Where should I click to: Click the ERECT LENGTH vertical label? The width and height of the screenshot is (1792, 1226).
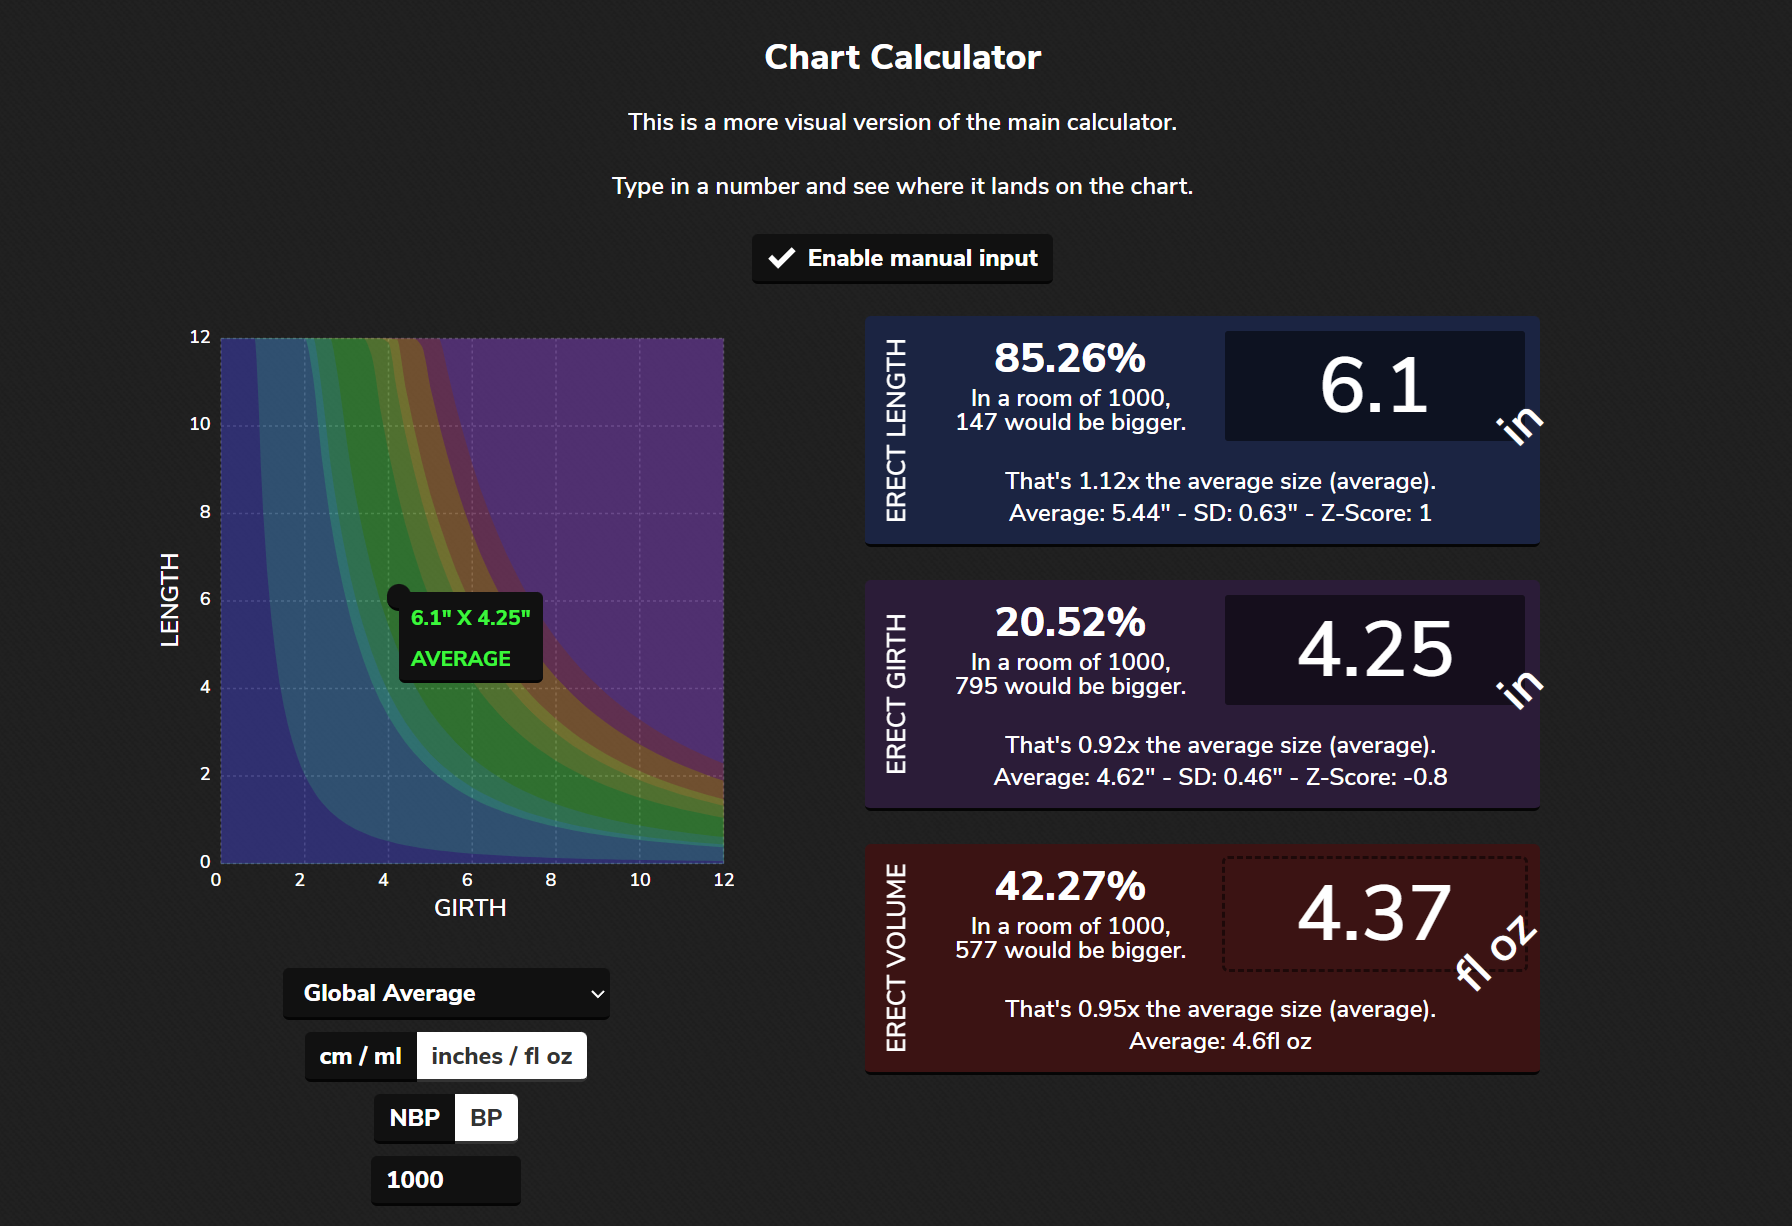coord(896,430)
